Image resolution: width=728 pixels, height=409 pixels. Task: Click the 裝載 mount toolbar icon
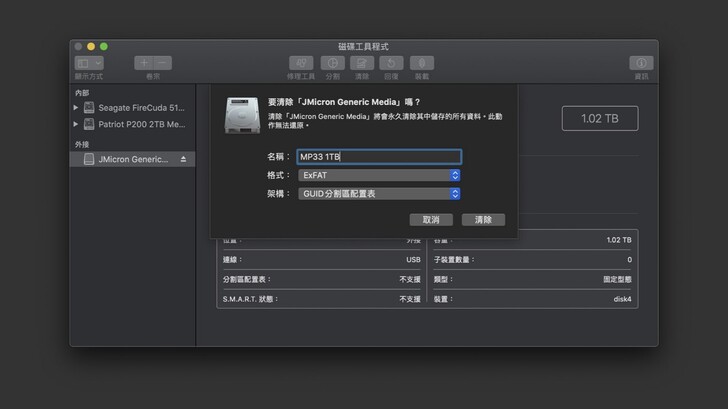coord(422,63)
